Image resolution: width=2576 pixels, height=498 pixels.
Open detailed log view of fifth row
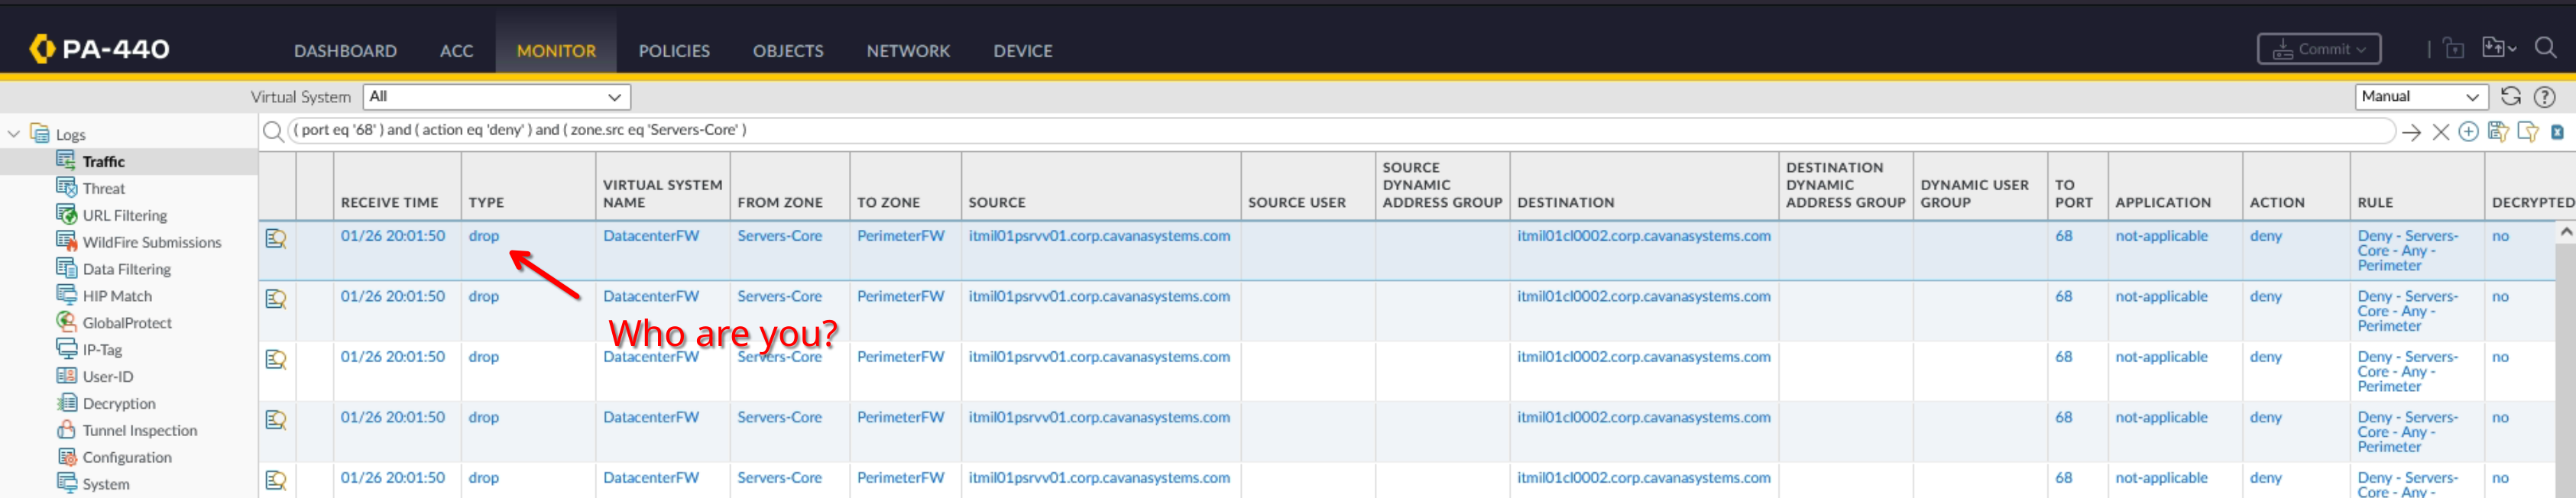(276, 481)
